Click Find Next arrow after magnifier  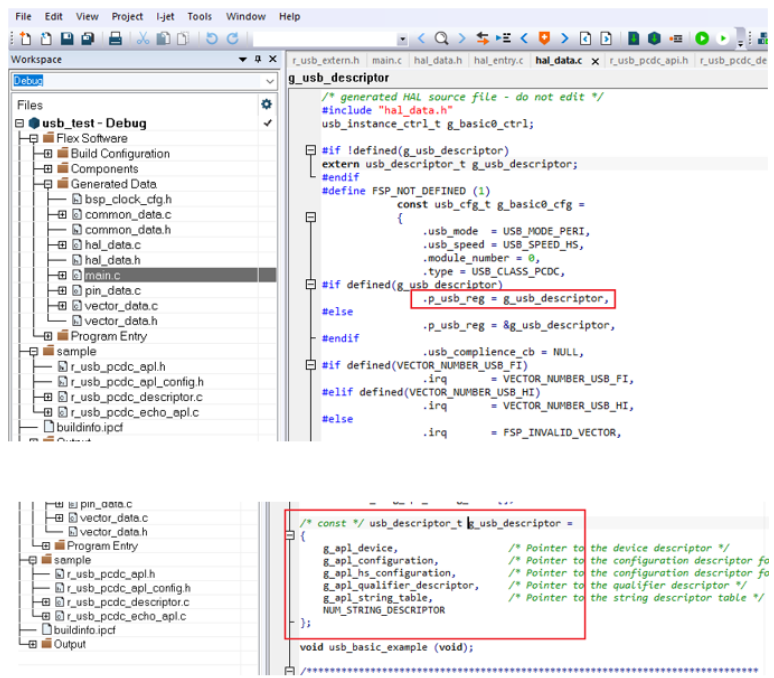click(x=462, y=38)
